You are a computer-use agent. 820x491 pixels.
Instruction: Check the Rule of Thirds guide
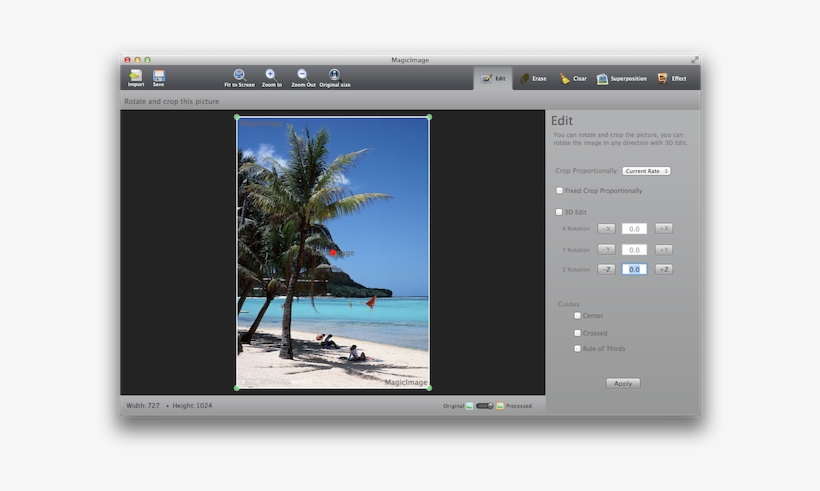[577, 348]
